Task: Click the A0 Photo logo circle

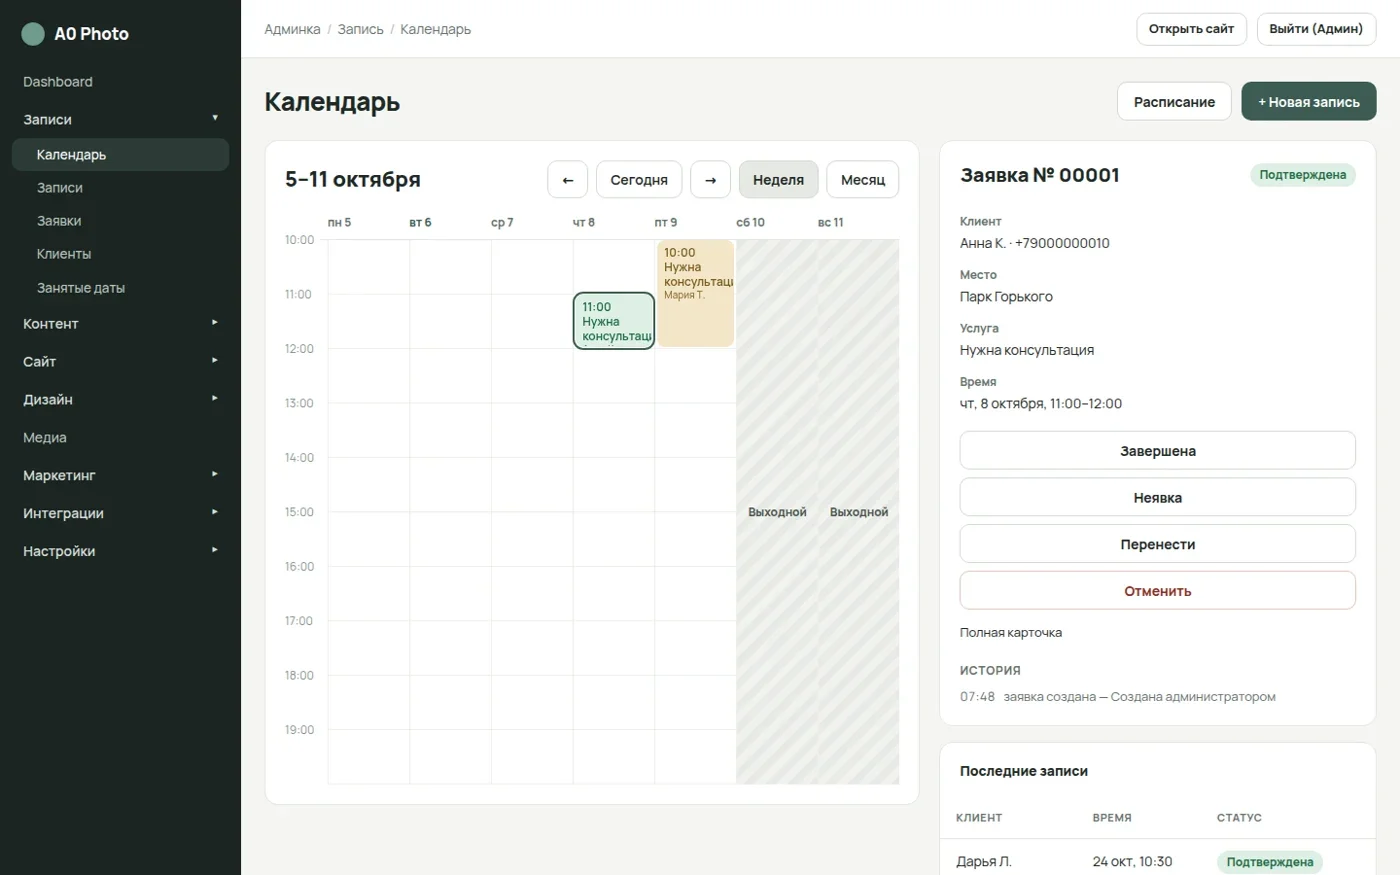Action: tap(33, 34)
